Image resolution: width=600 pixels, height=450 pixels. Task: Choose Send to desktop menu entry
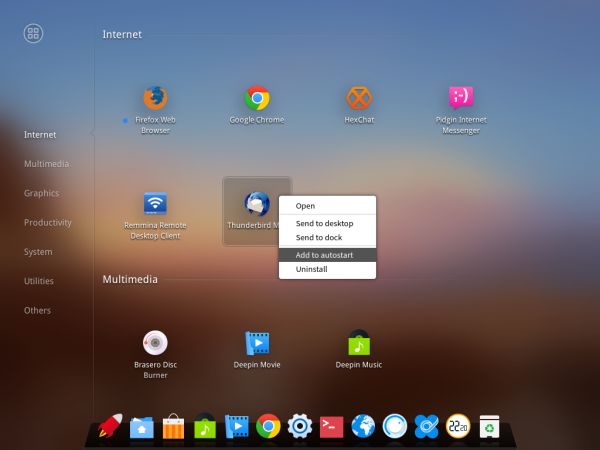point(328,223)
